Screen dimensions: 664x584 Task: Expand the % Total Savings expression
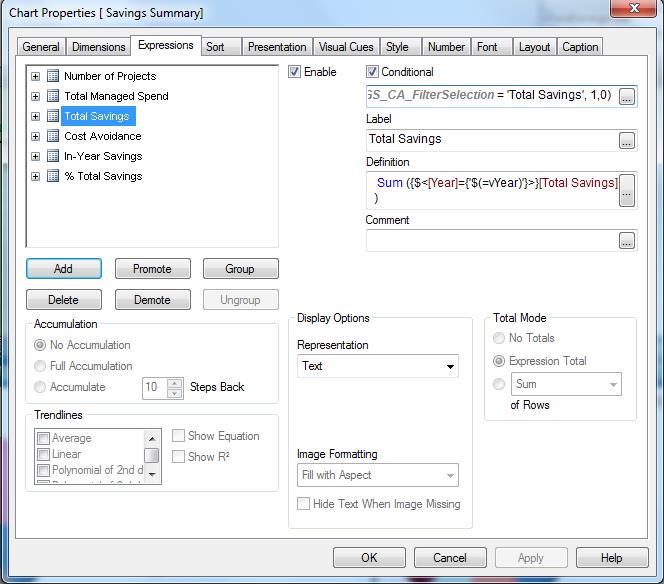tap(36, 176)
